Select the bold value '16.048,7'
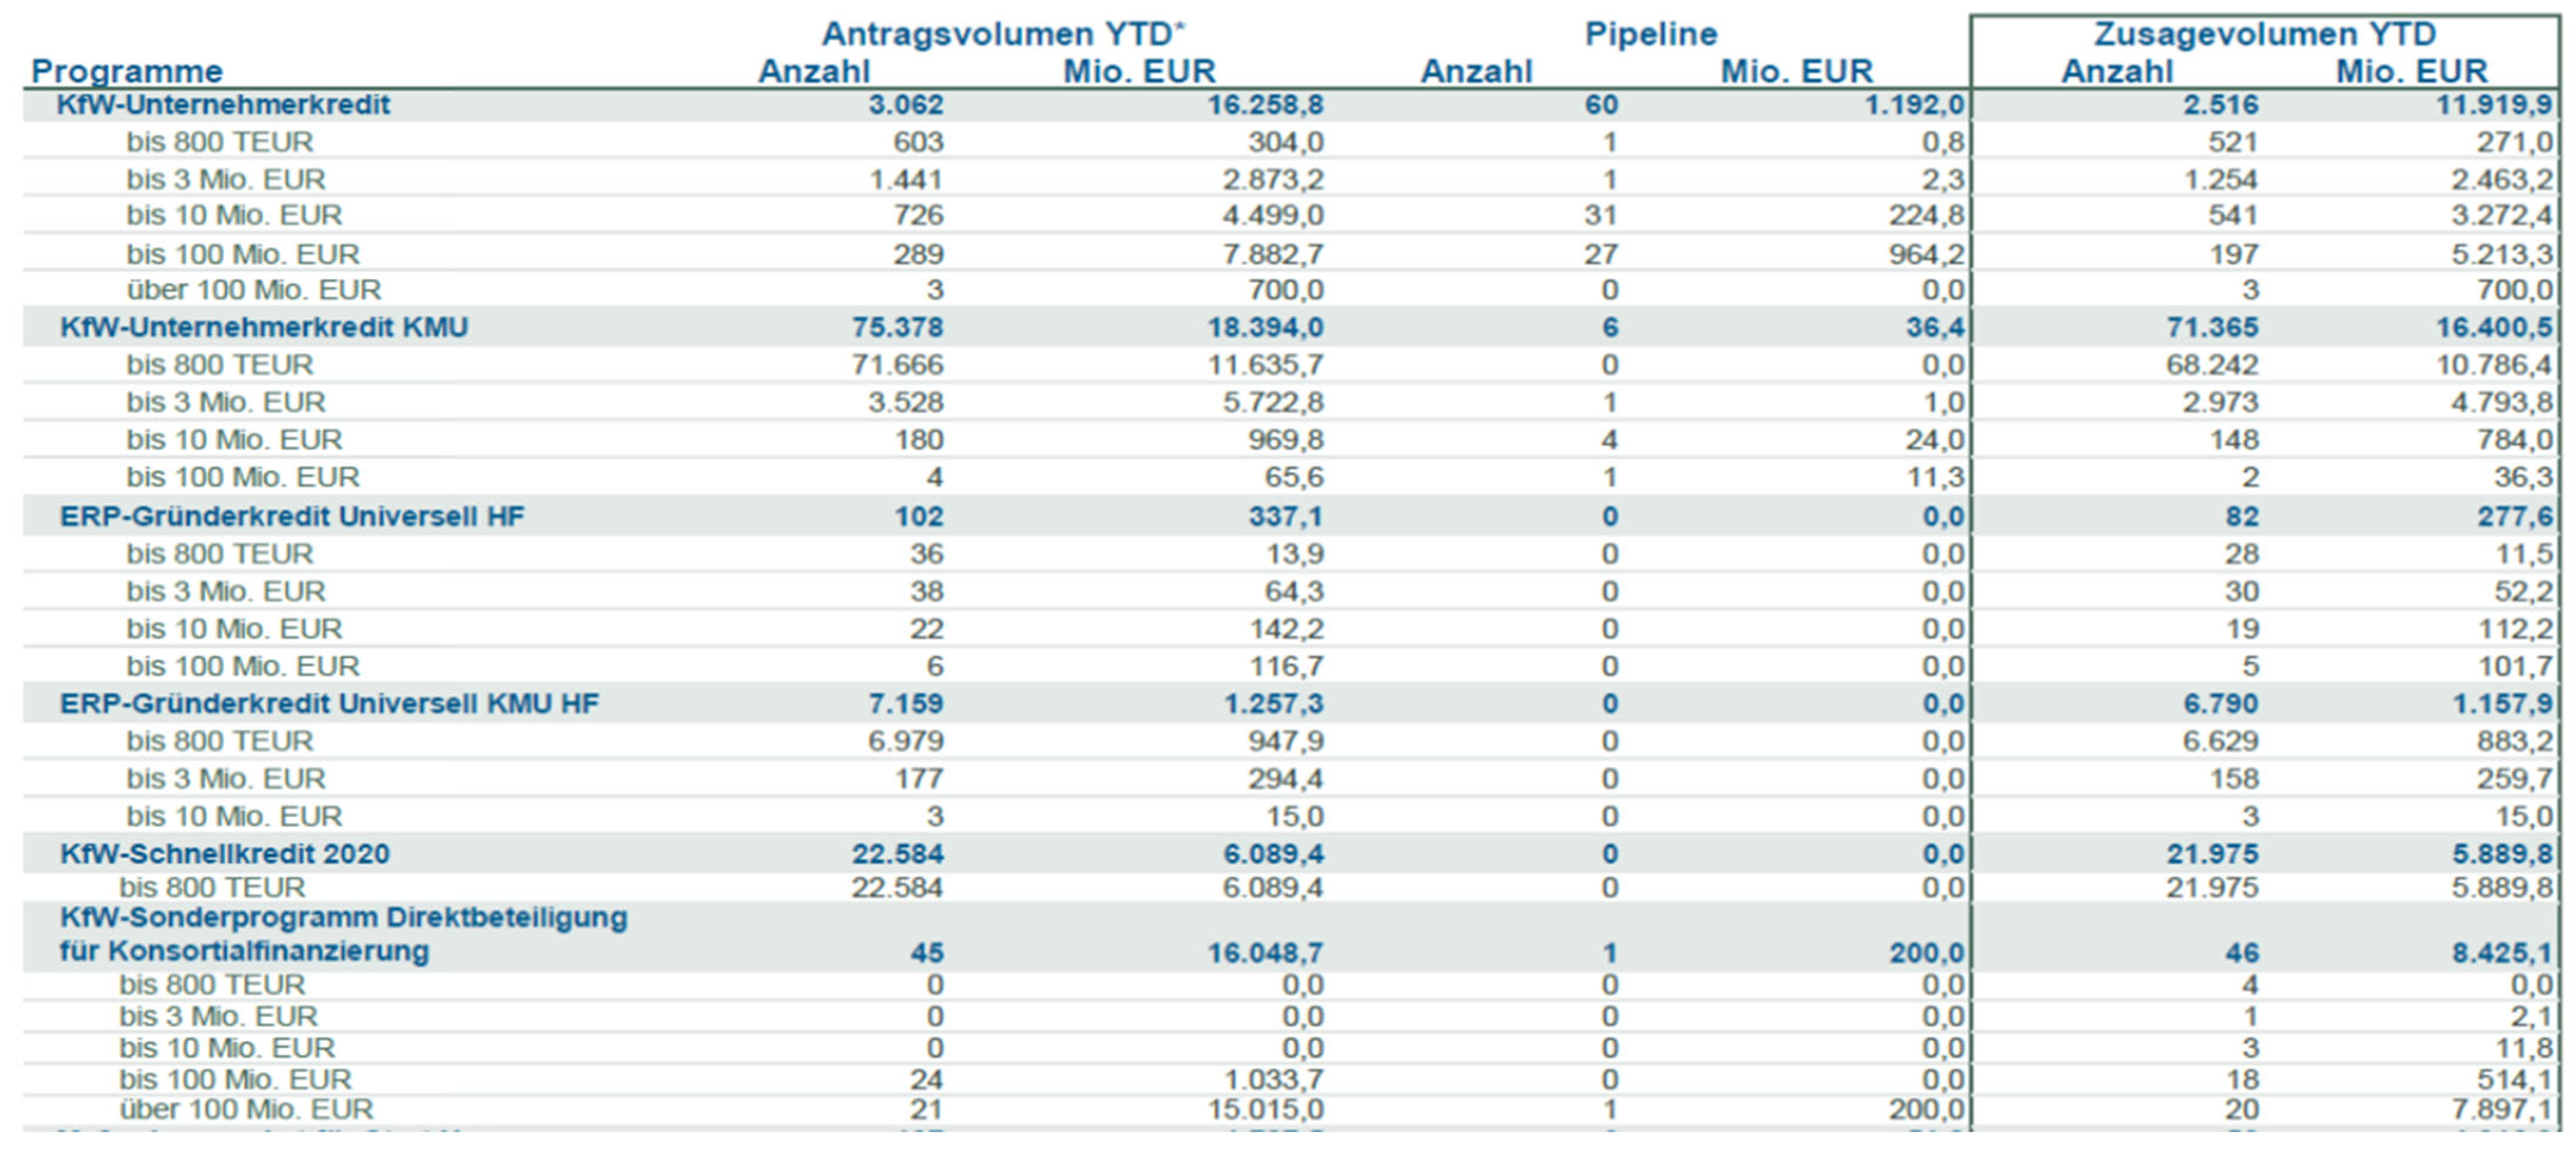 (1265, 953)
